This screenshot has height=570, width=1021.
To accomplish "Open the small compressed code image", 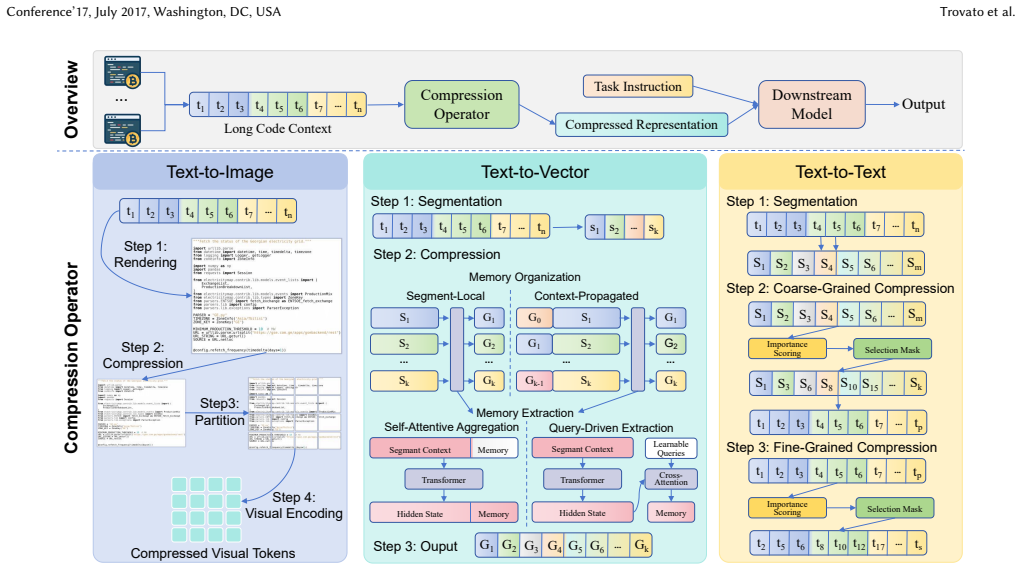I will coord(141,413).
